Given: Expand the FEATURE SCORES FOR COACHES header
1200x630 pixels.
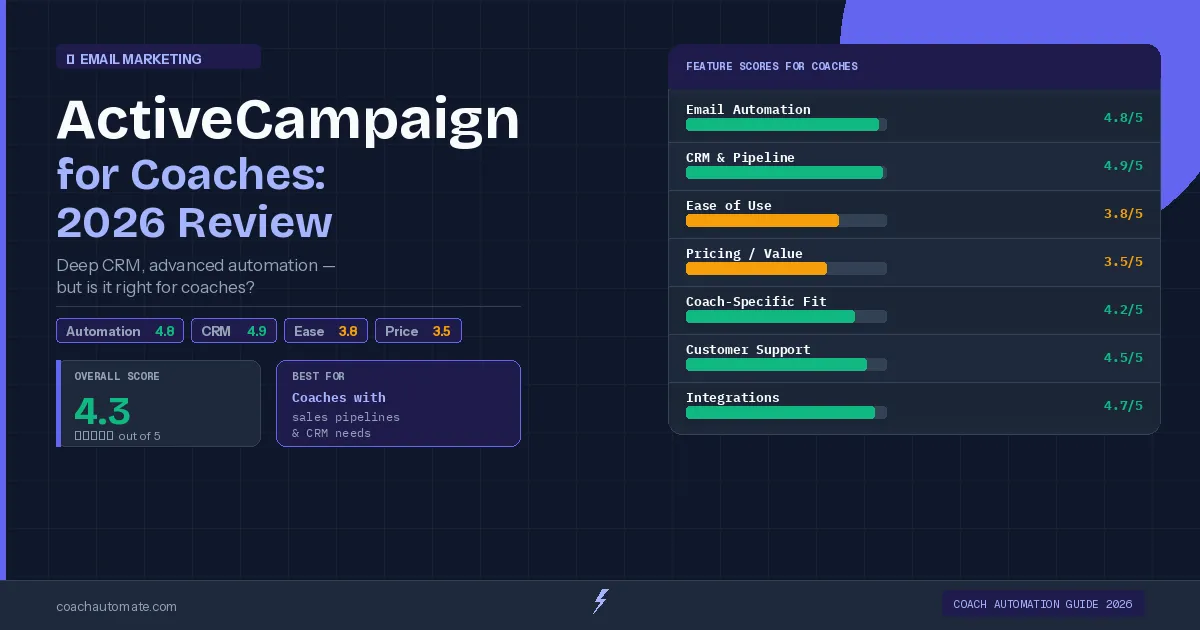Looking at the screenshot, I should click(x=914, y=66).
